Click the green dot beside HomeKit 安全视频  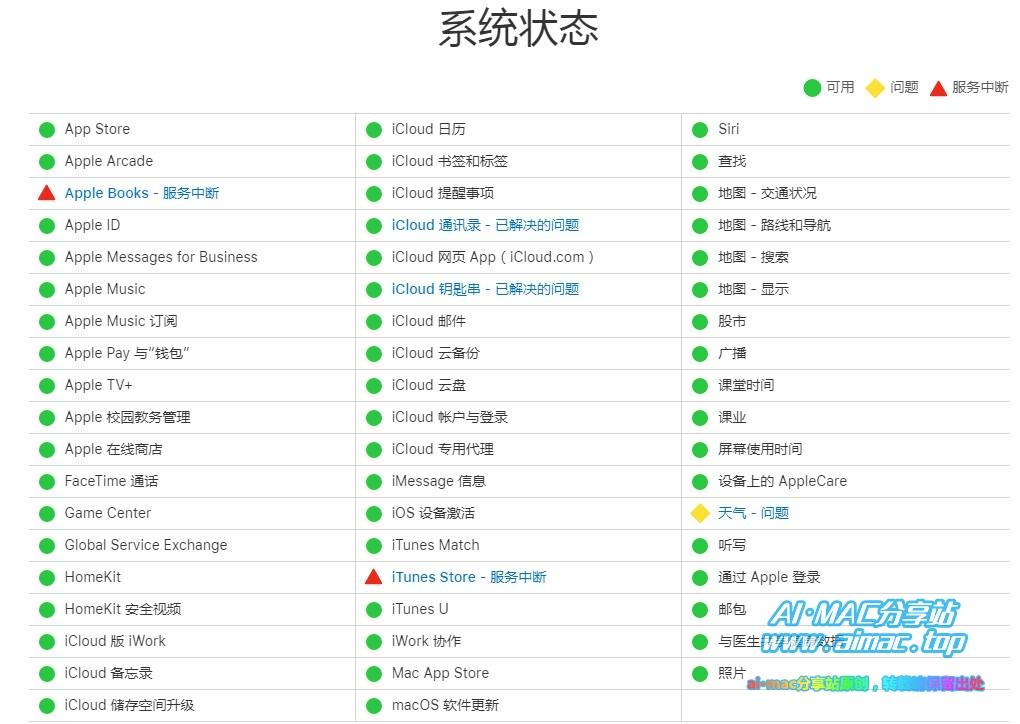(x=47, y=610)
